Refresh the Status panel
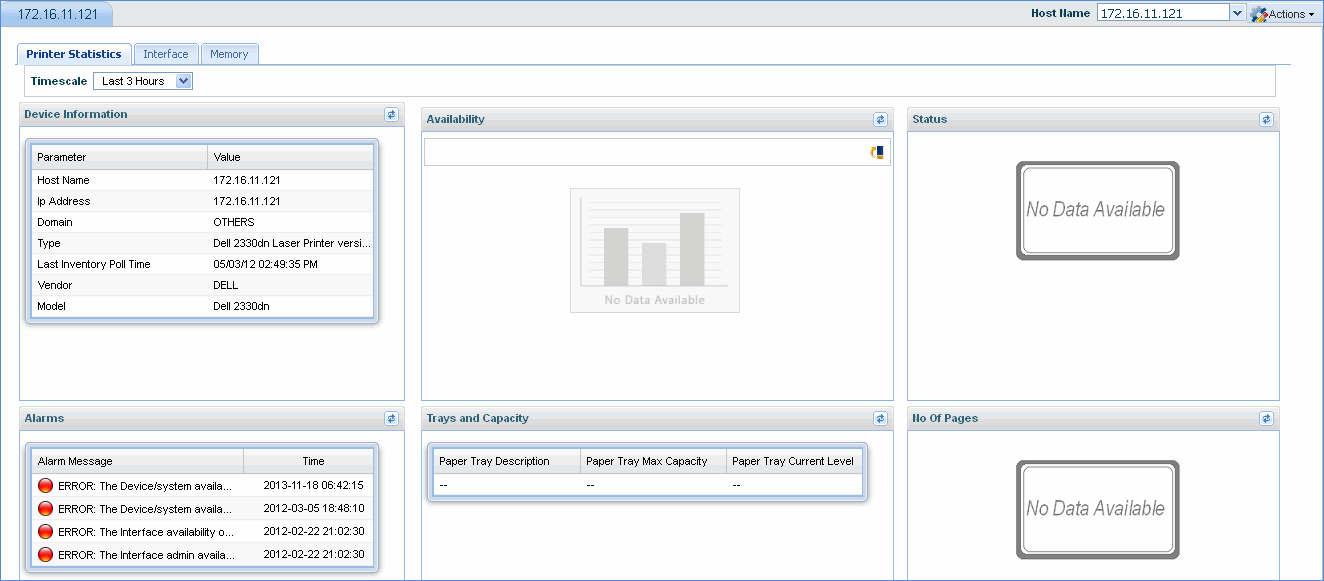 pyautogui.click(x=1266, y=120)
